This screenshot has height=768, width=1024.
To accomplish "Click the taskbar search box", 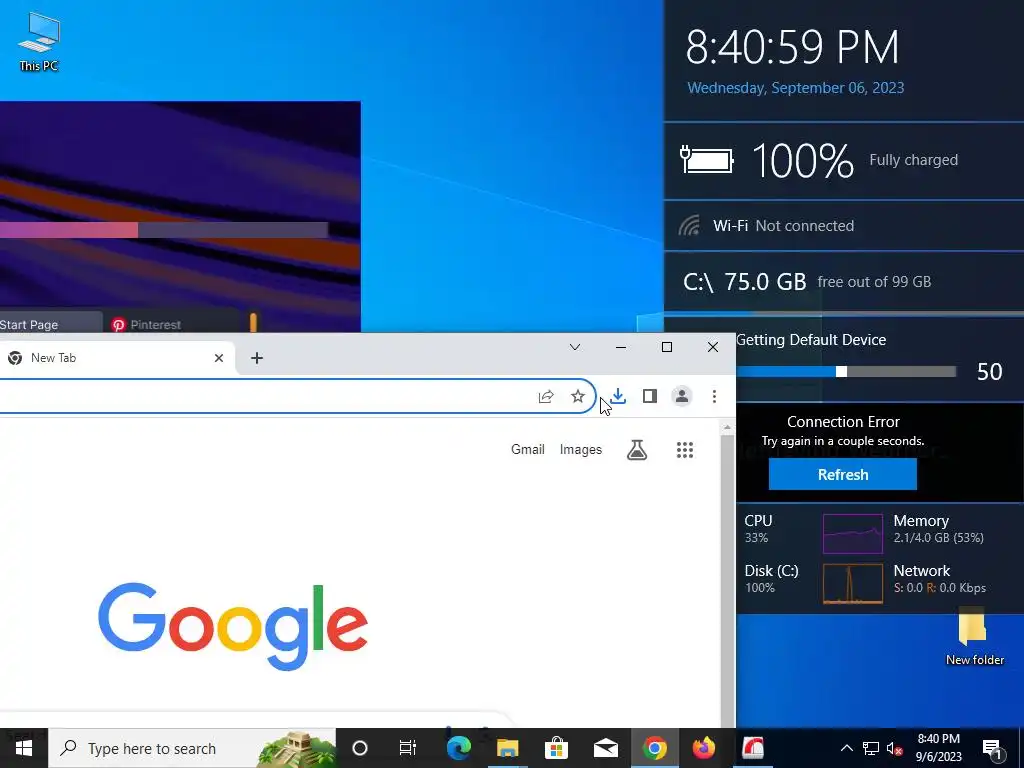I will [192, 748].
